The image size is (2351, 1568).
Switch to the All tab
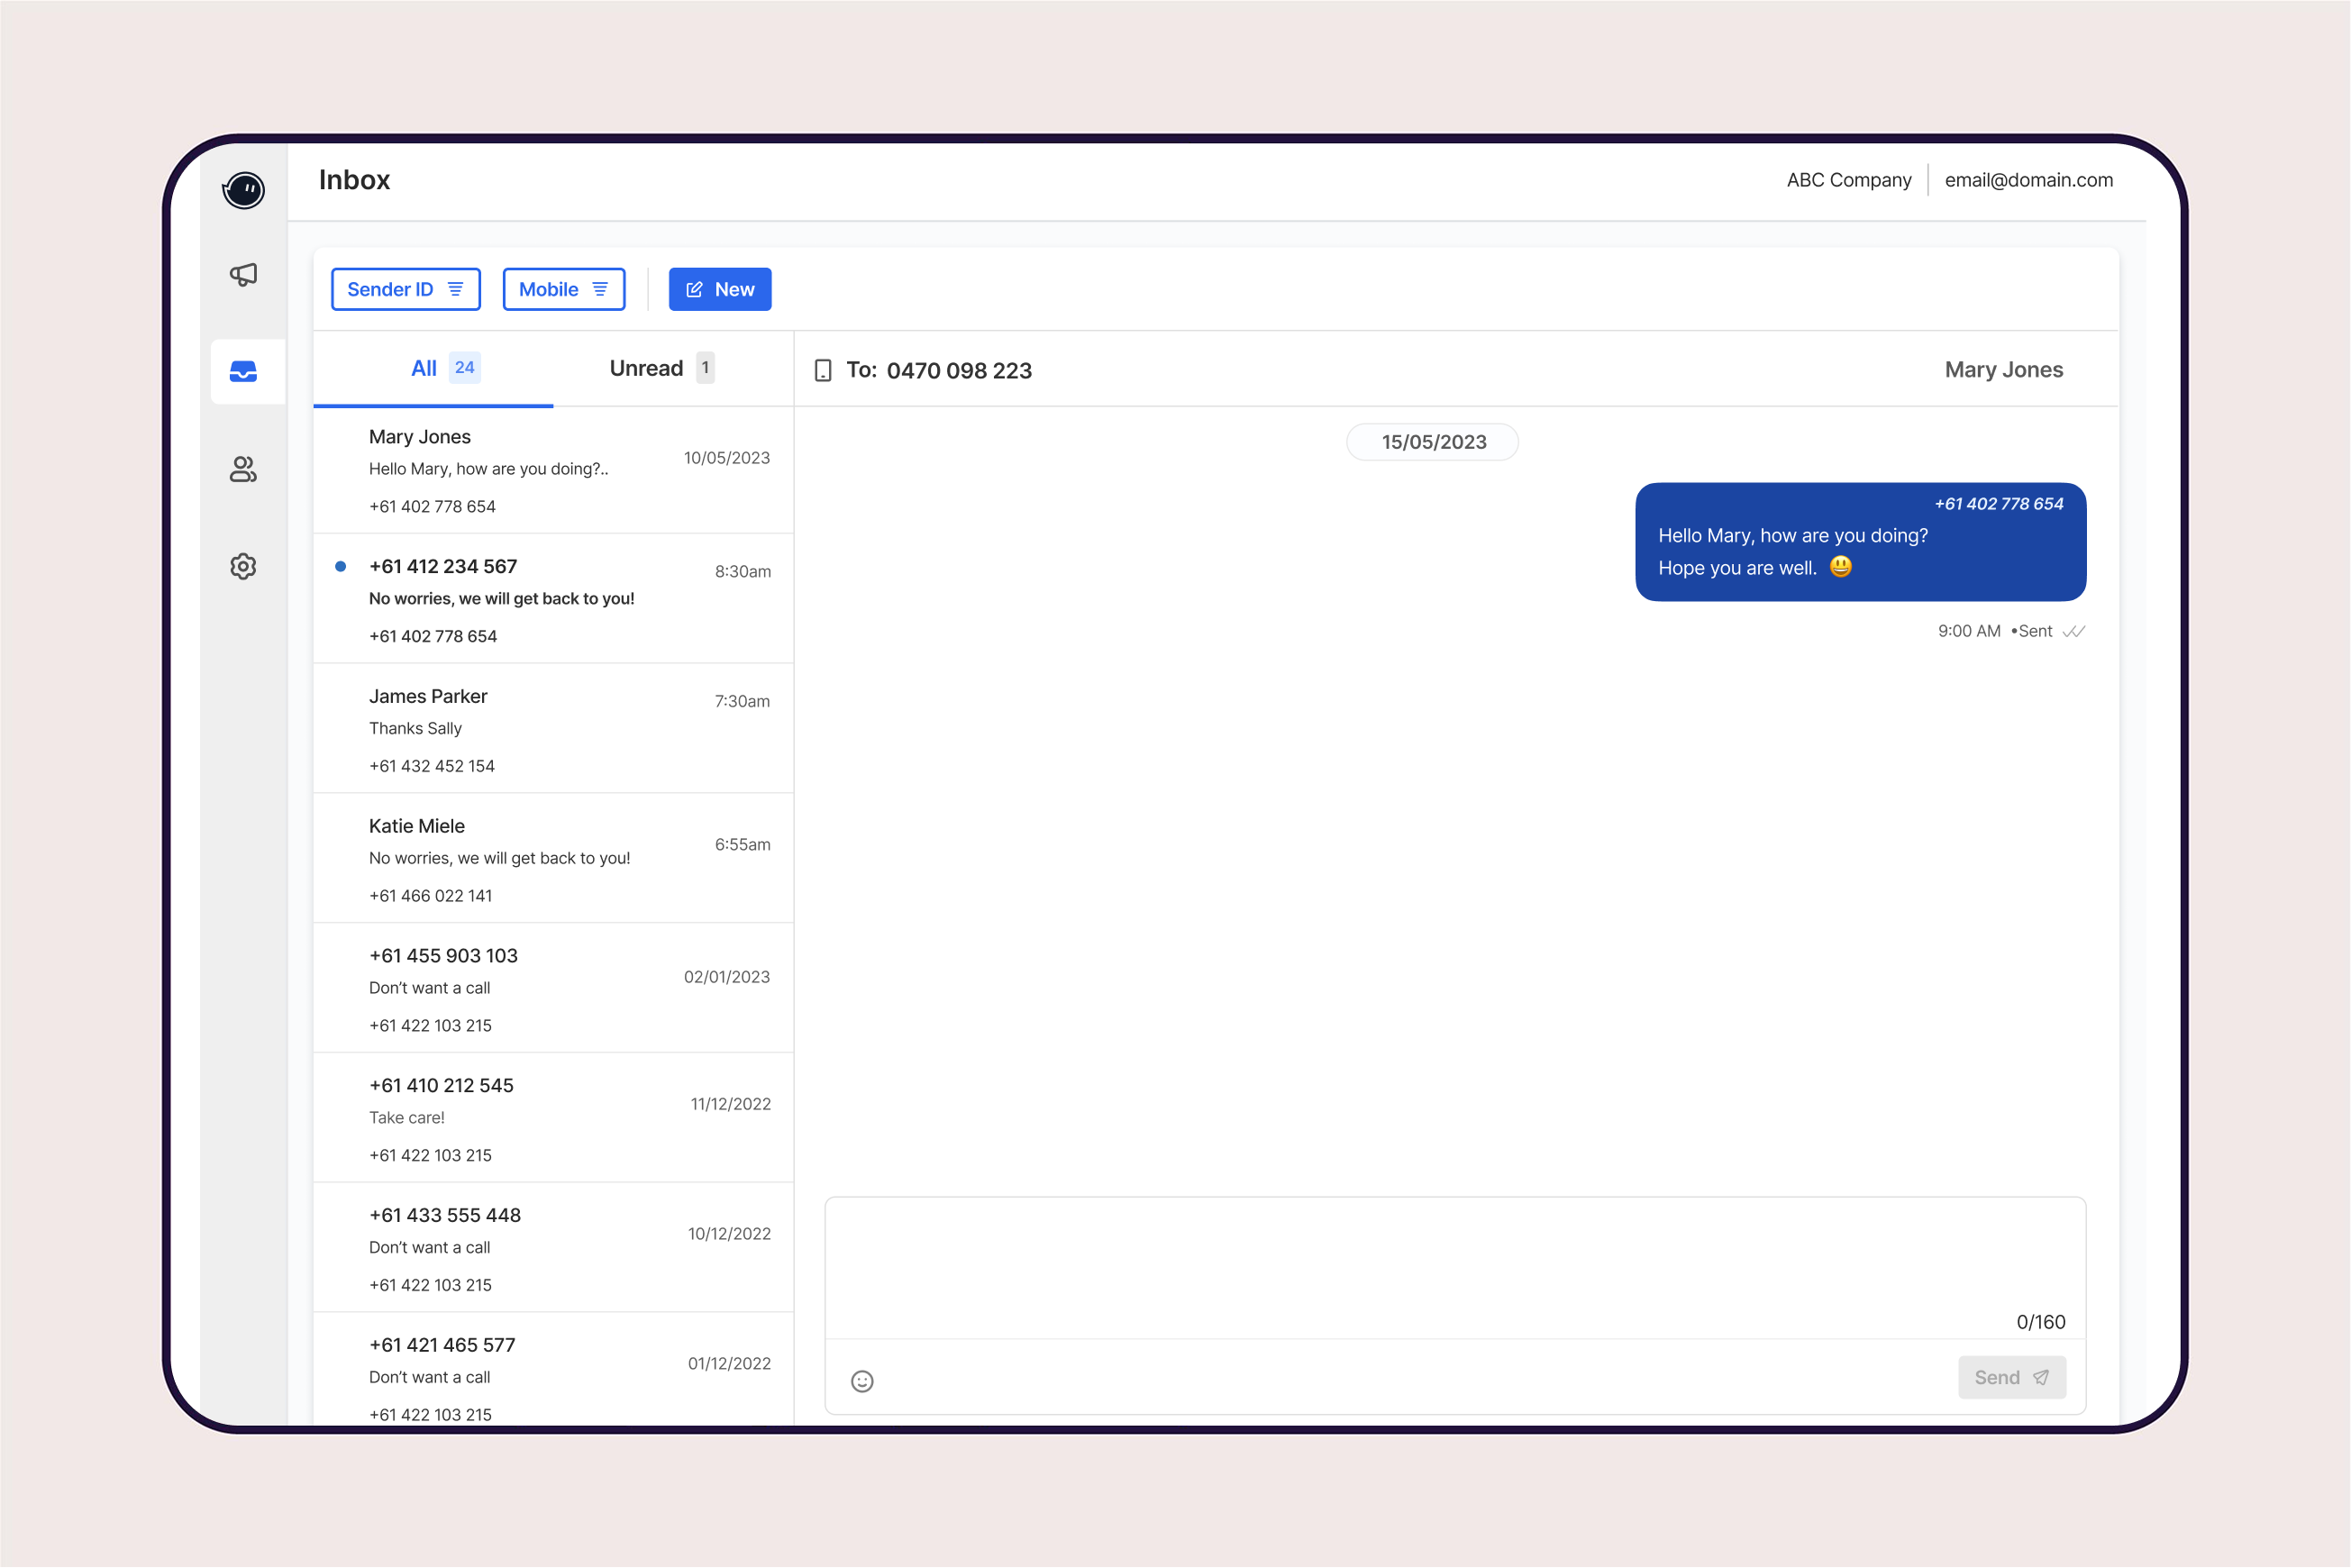[434, 368]
